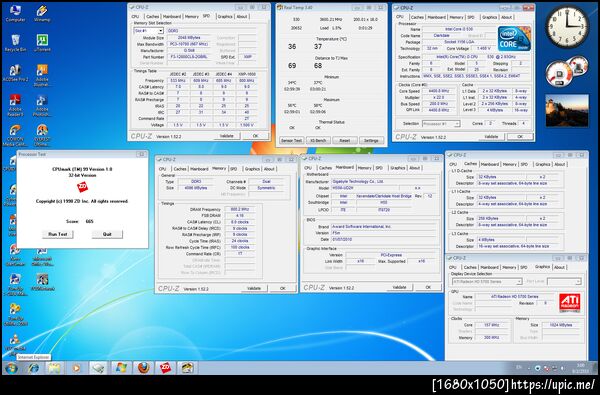Open the Recycle Bin icon
This screenshot has width=600, height=395.
point(15,43)
